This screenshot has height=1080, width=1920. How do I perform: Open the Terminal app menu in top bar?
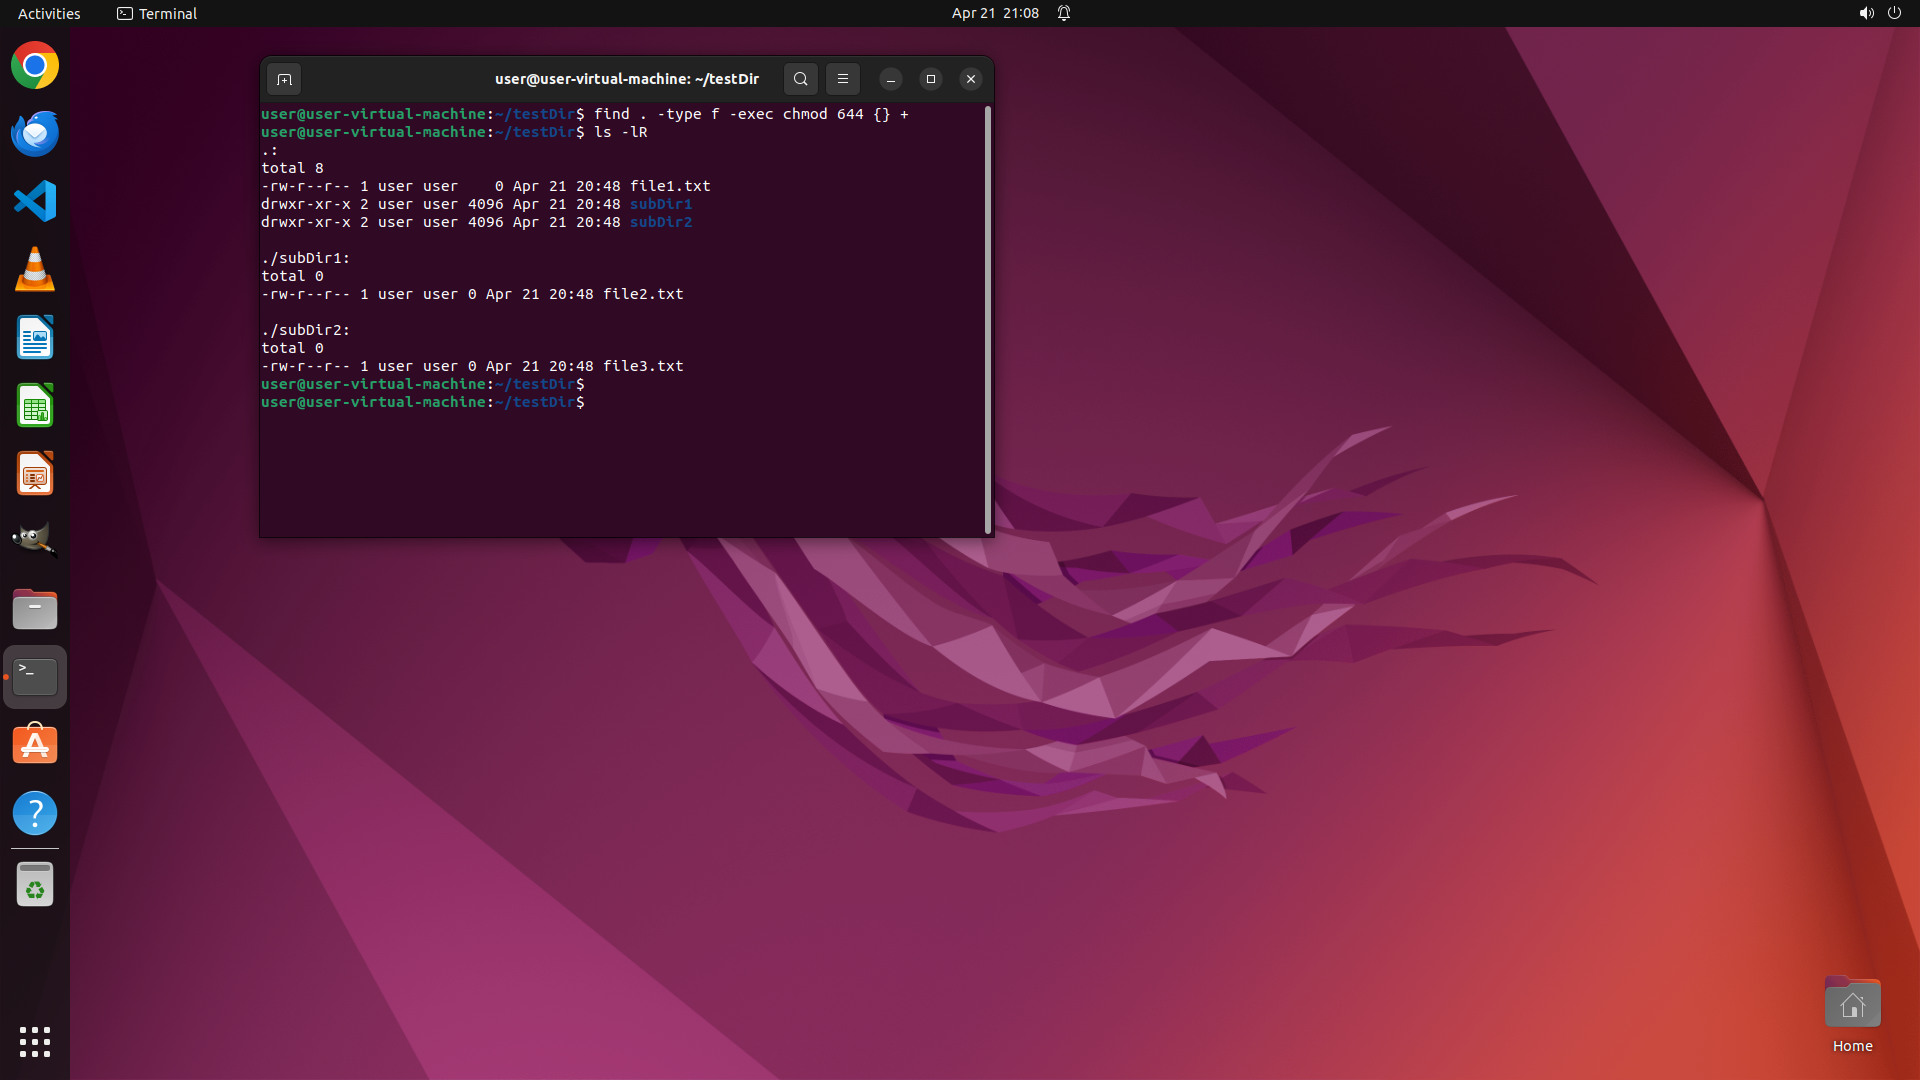[157, 13]
